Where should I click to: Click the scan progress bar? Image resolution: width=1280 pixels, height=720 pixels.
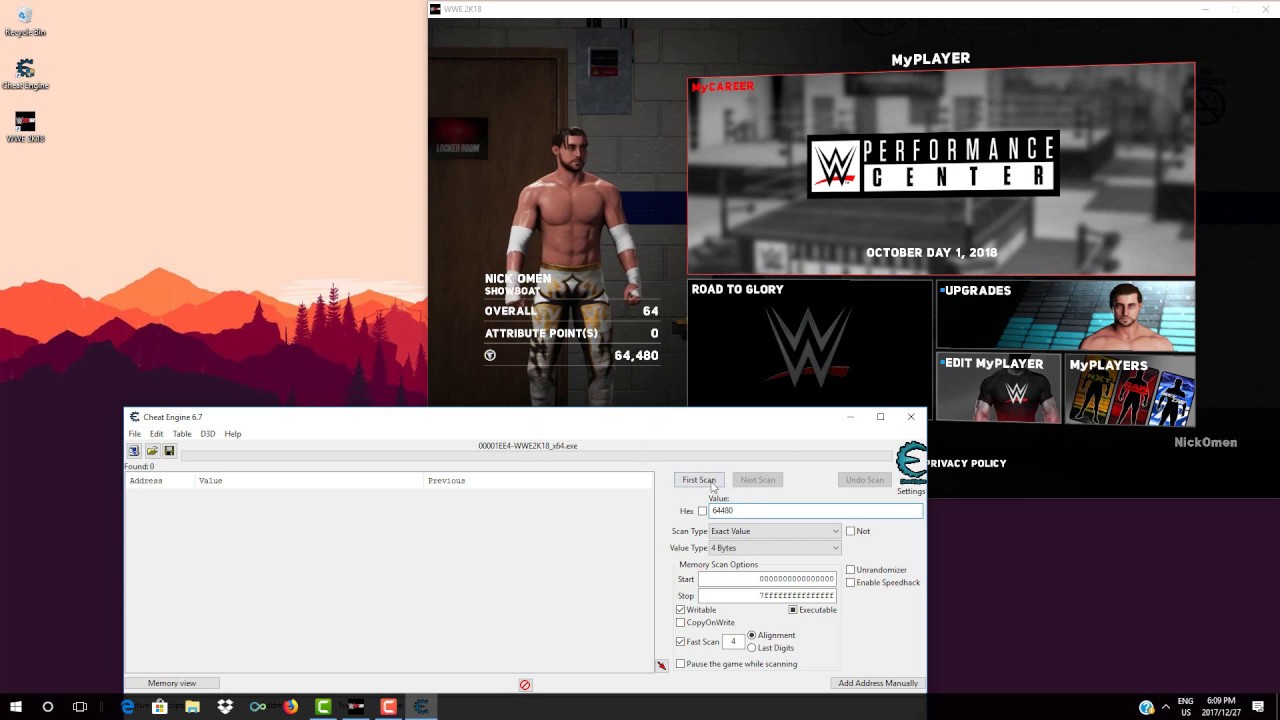click(x=535, y=455)
